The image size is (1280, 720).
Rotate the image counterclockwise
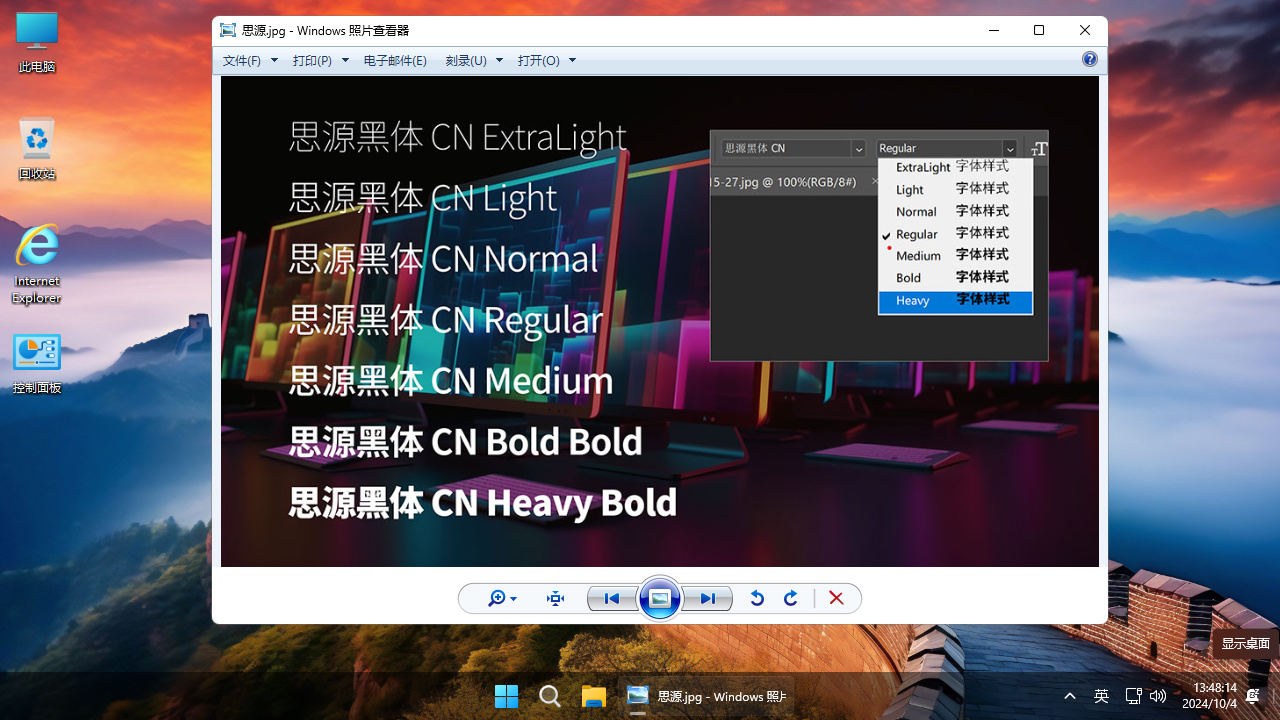(x=757, y=598)
